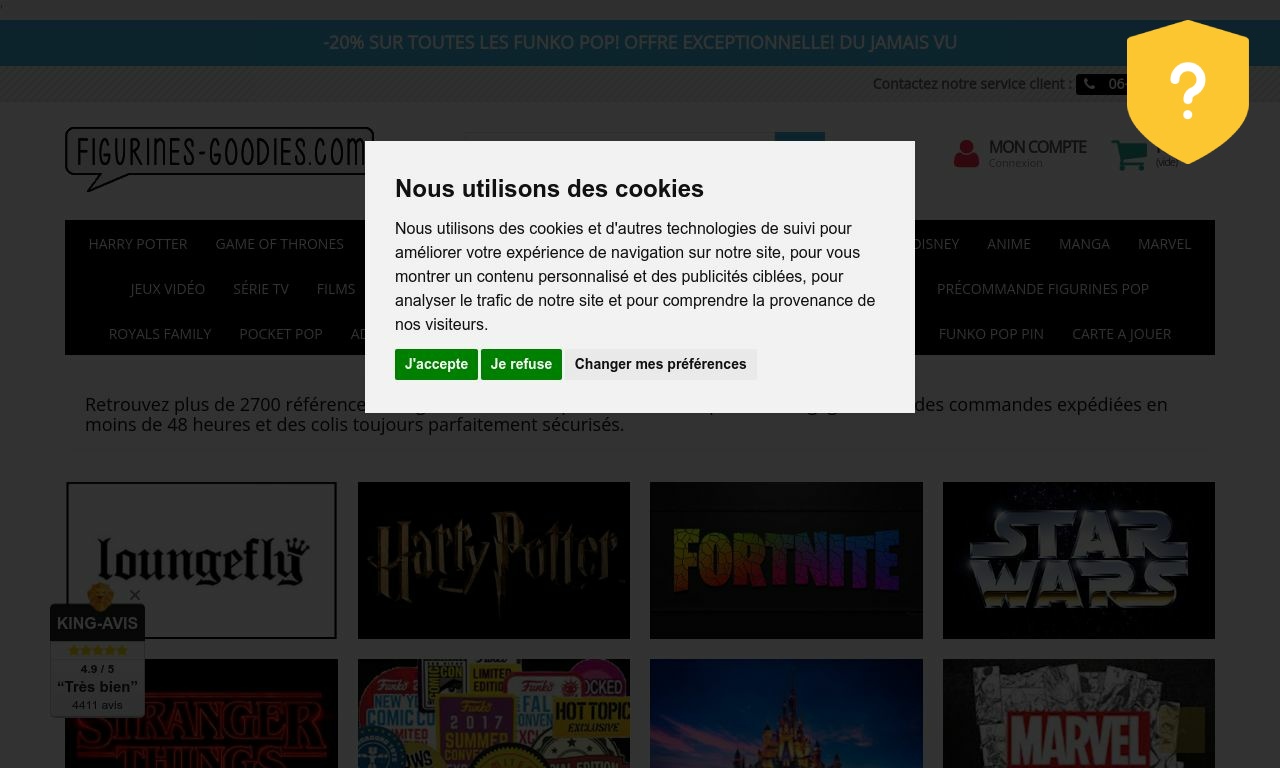Click the scroll-to-top yellow button
The width and height of the screenshot is (1280, 768).
coord(1190,730)
